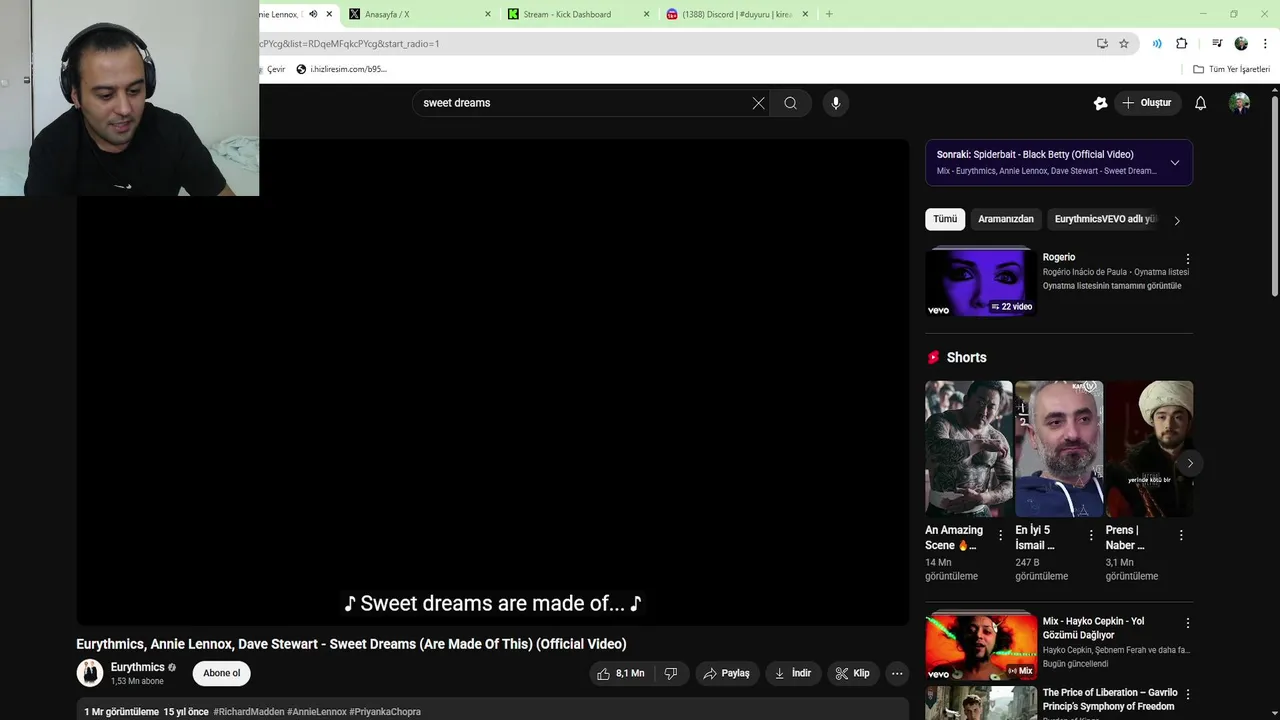Open The Price of Liberation video title

[x=1108, y=699]
